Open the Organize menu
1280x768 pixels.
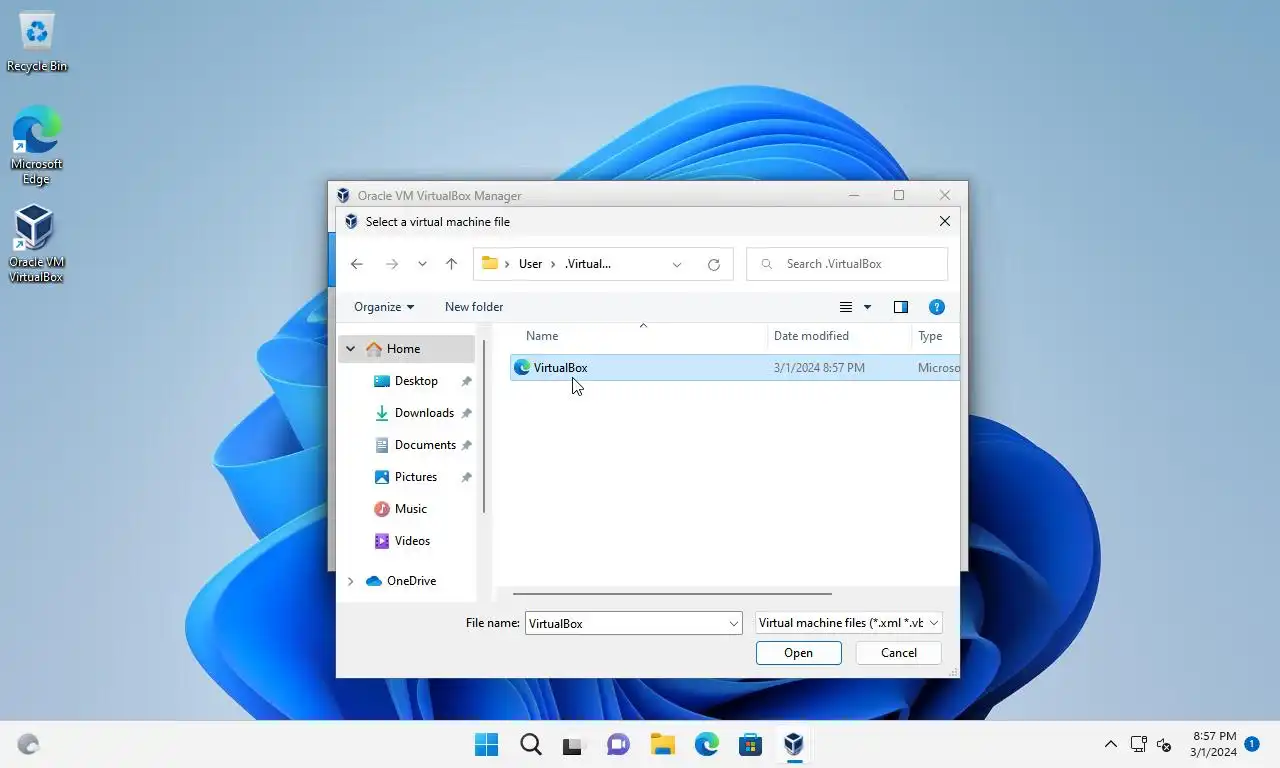pyautogui.click(x=384, y=307)
